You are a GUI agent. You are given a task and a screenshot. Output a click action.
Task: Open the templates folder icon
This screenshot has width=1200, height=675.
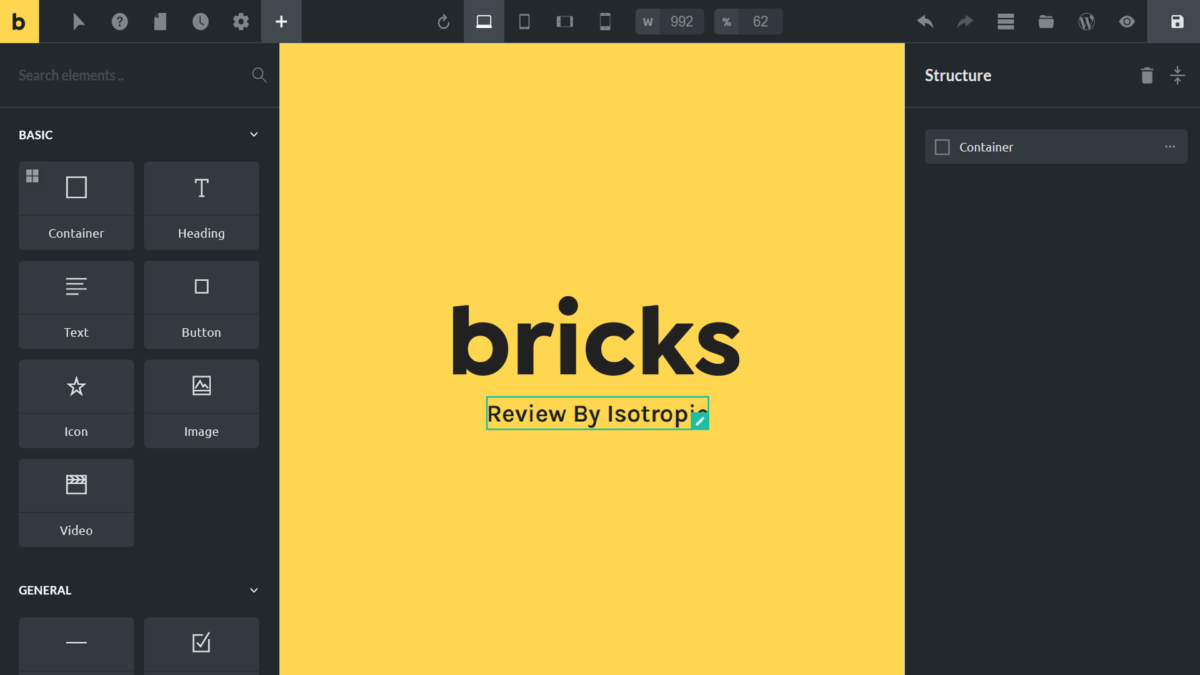[1046, 21]
